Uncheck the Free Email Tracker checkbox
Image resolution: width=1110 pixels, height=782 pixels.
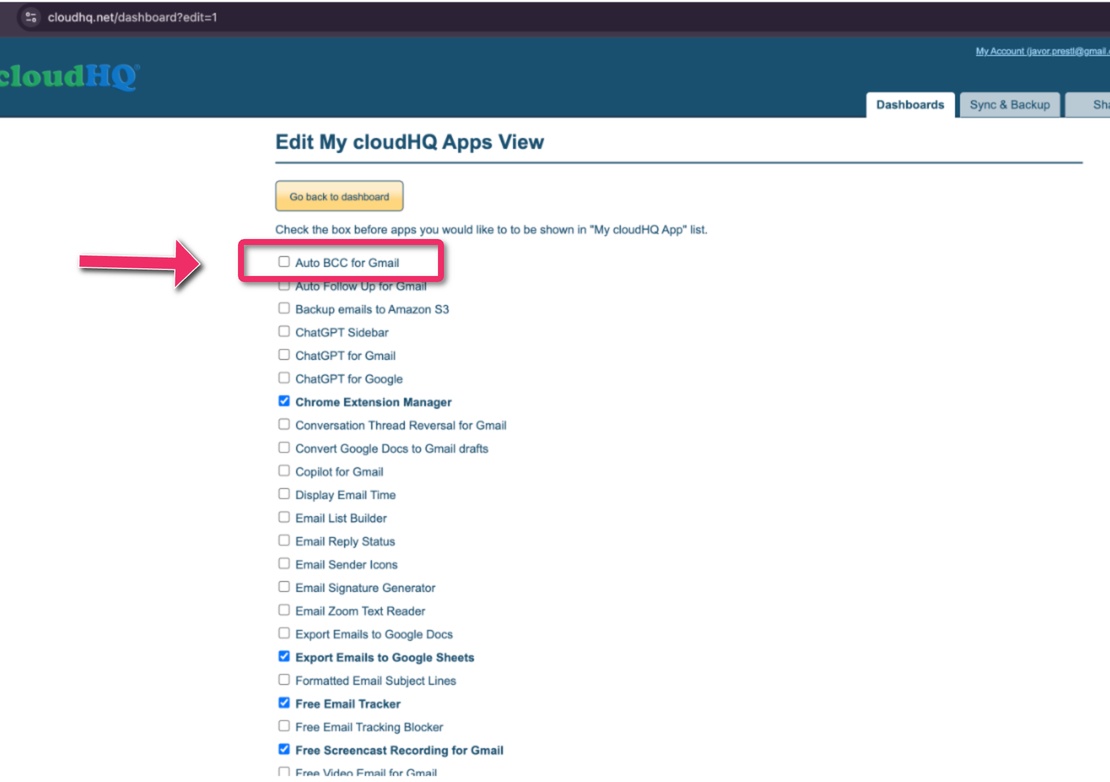click(x=284, y=703)
